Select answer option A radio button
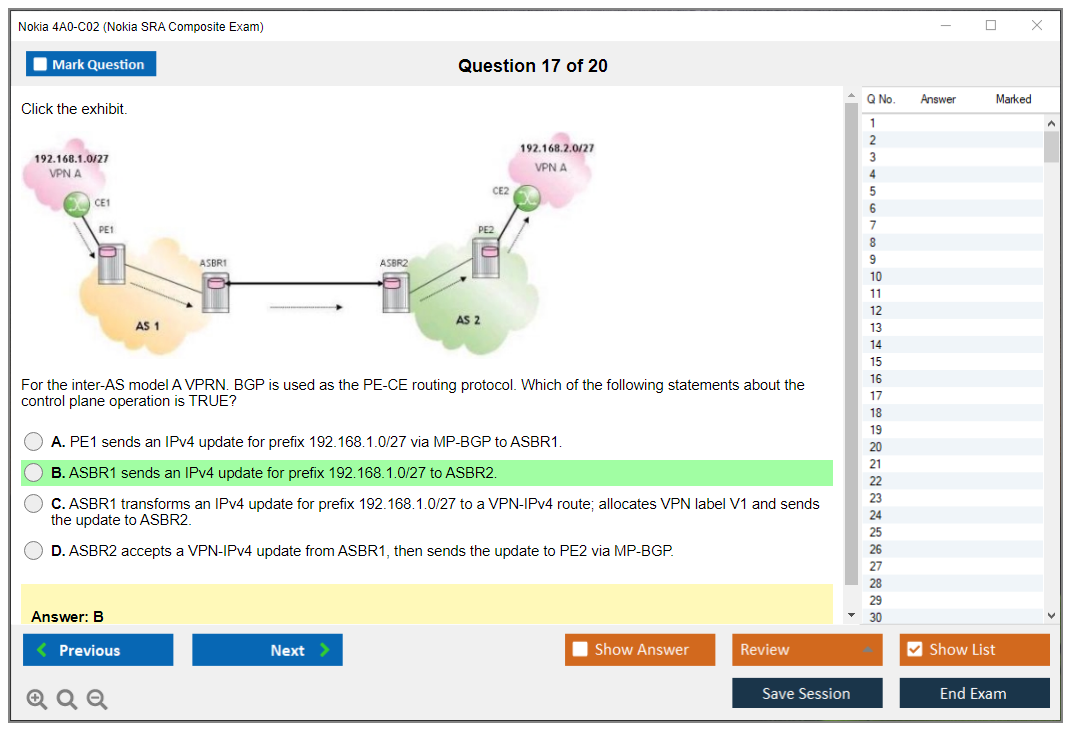 tap(34, 442)
